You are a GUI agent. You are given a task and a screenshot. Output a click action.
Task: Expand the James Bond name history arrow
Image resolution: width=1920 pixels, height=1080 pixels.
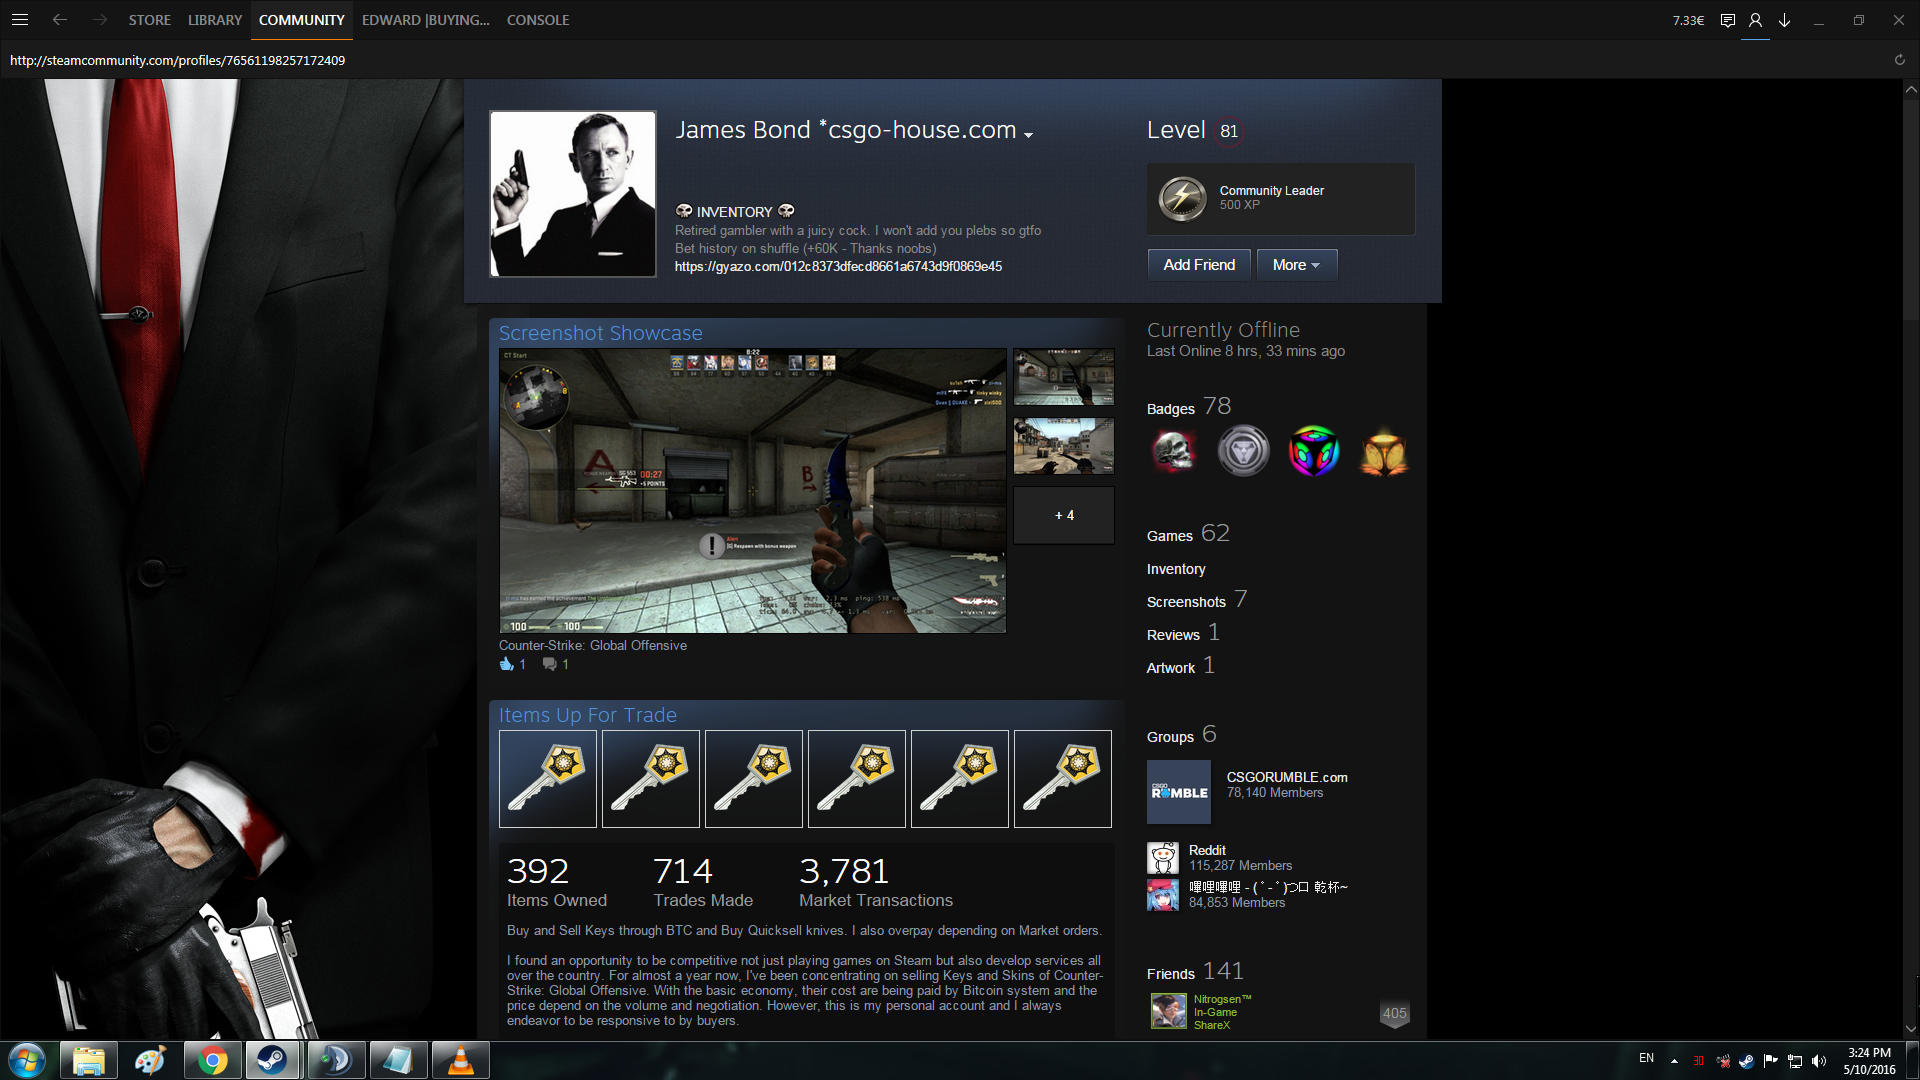[x=1028, y=134]
